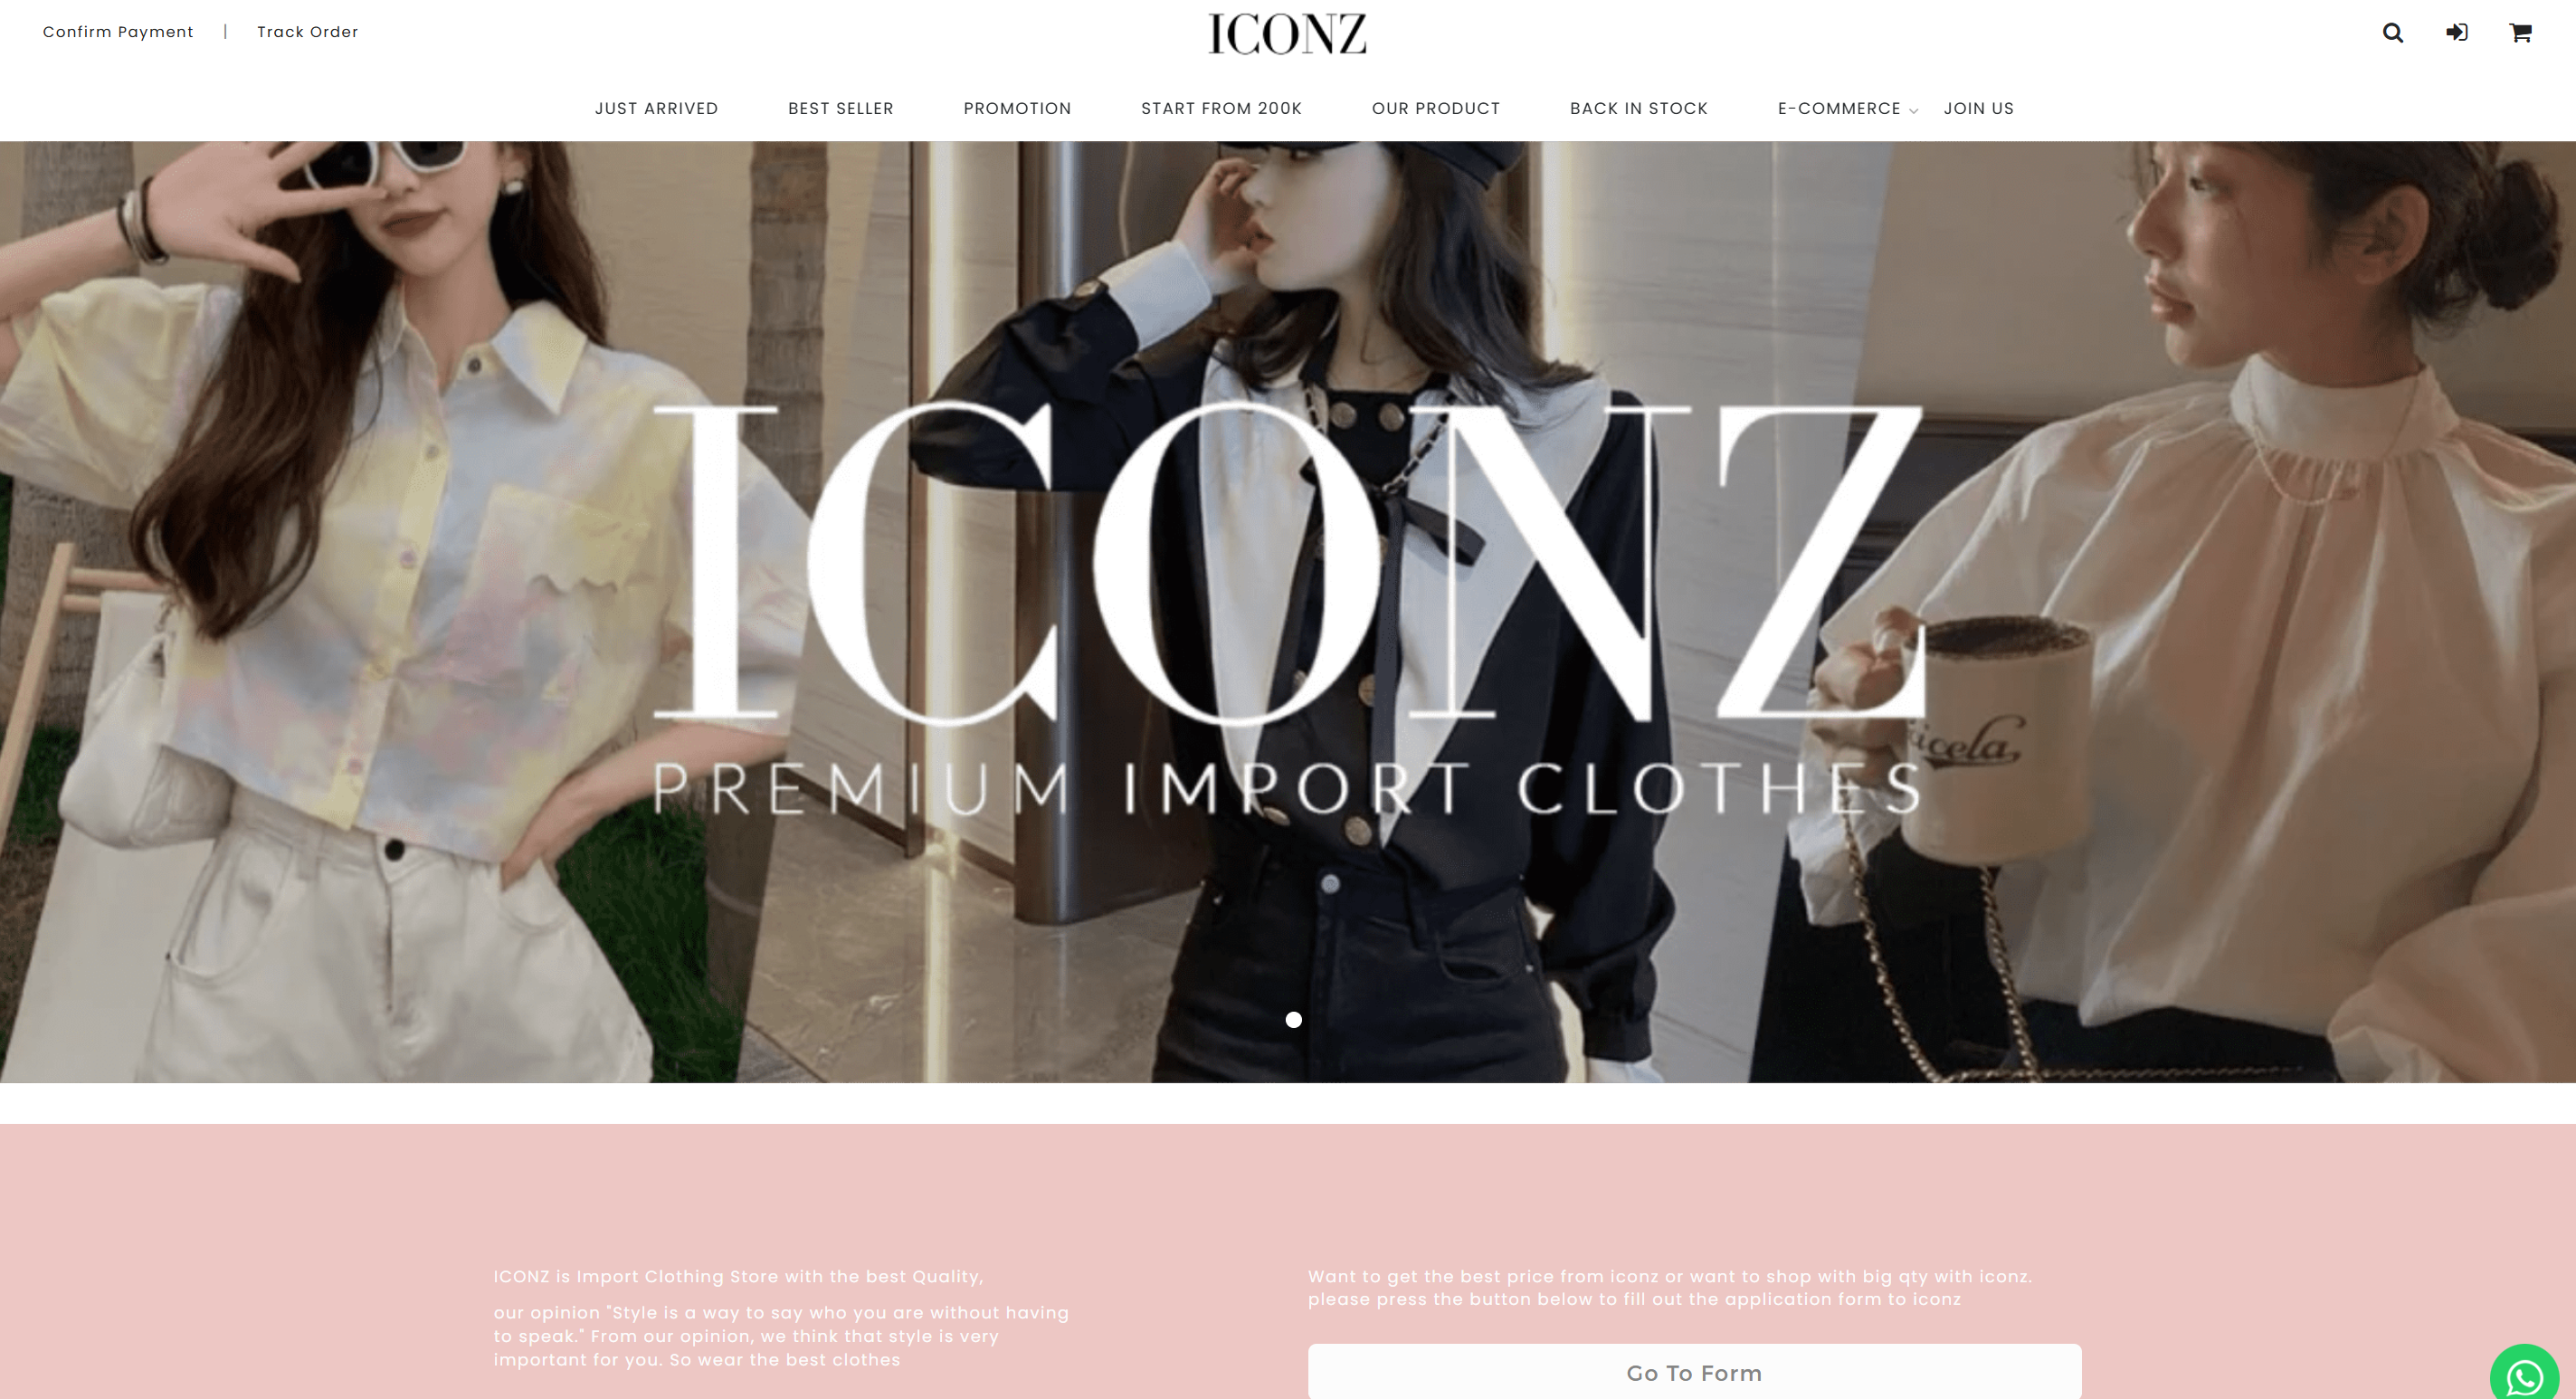The width and height of the screenshot is (2576, 1399).
Task: Click the ICONZ hero banner image
Action: pos(1288,611)
